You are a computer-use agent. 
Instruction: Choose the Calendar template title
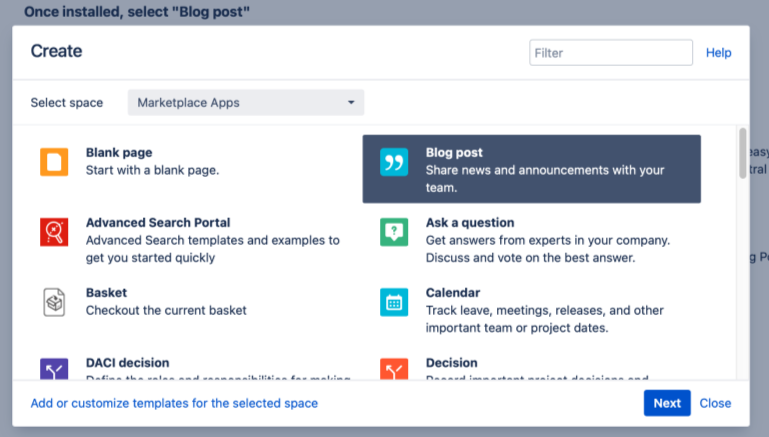tap(453, 293)
